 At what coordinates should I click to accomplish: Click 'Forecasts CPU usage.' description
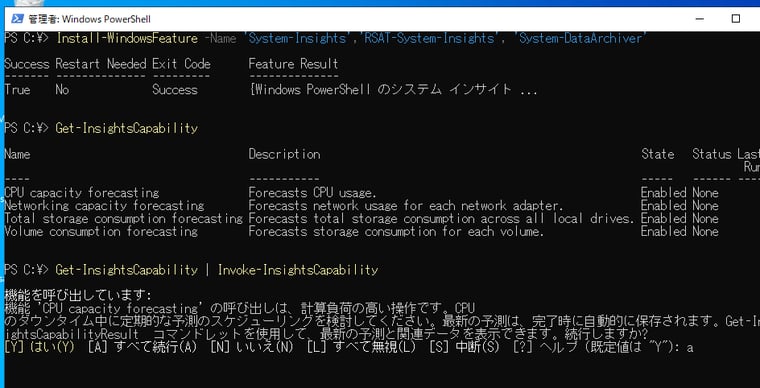[313, 193]
